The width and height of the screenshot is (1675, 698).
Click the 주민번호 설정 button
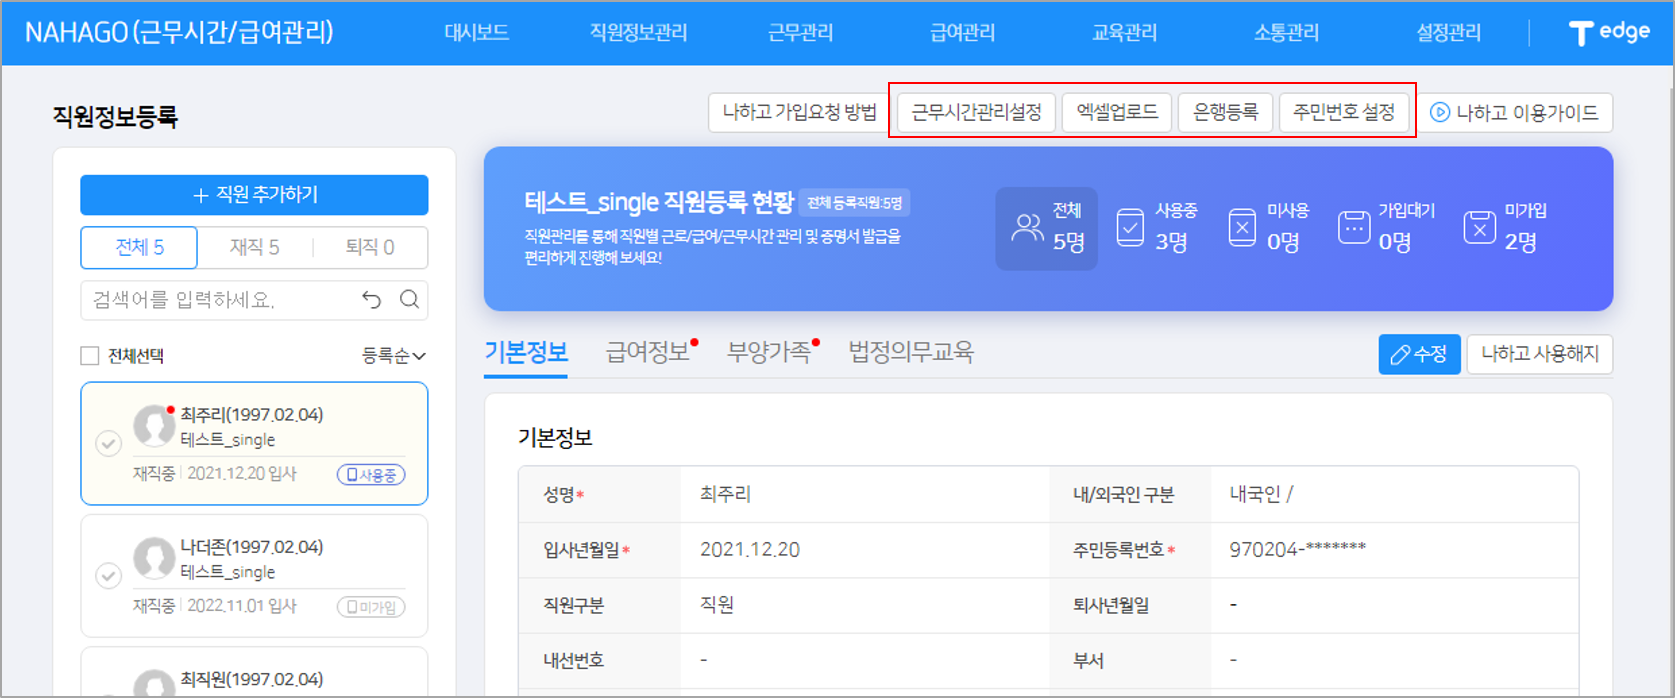tap(1343, 112)
